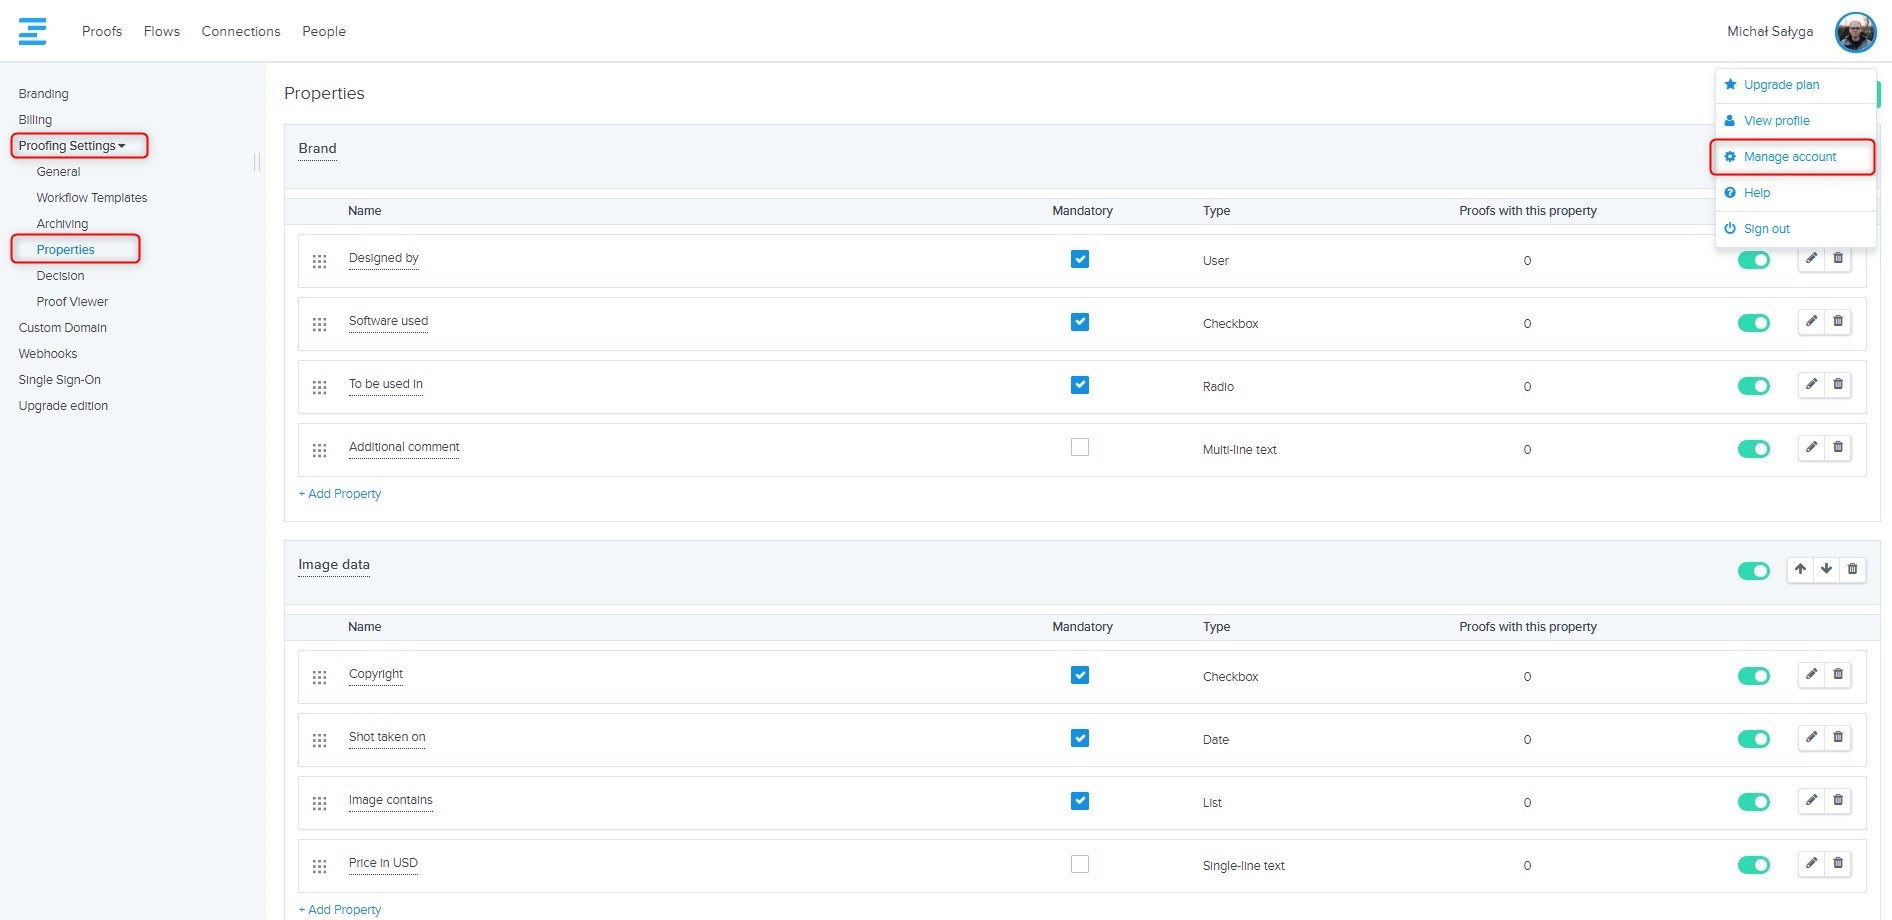1892x920 pixels.
Task: Click Add Property under Brand group
Action: pos(340,494)
